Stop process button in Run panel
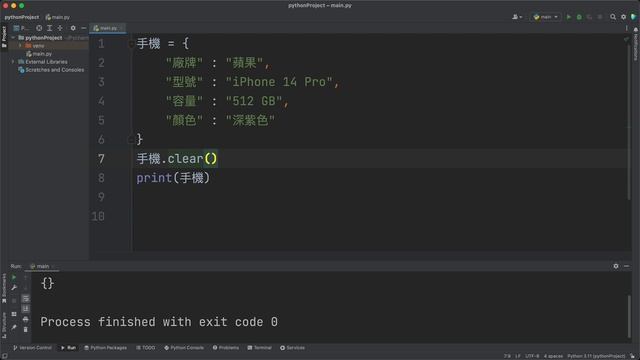640x360 pixels. 14,301
